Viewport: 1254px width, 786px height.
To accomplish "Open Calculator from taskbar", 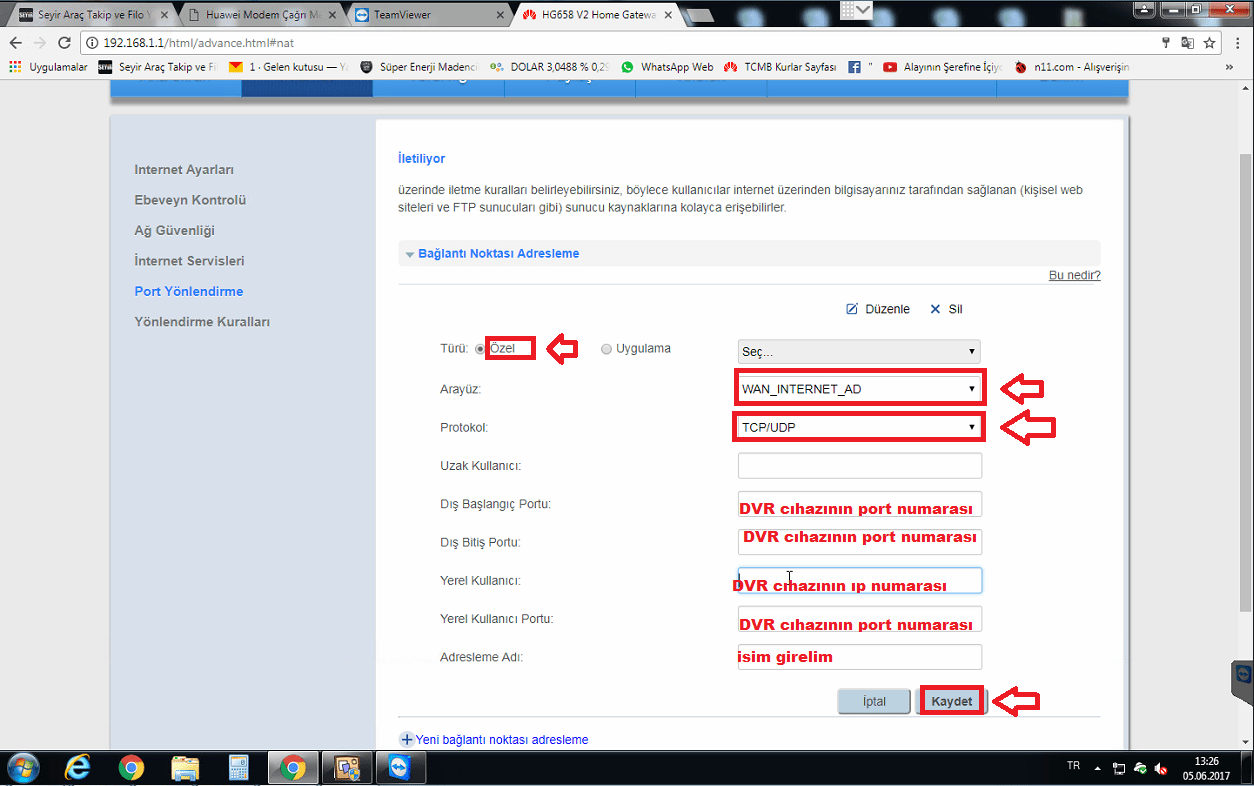I will [x=239, y=768].
